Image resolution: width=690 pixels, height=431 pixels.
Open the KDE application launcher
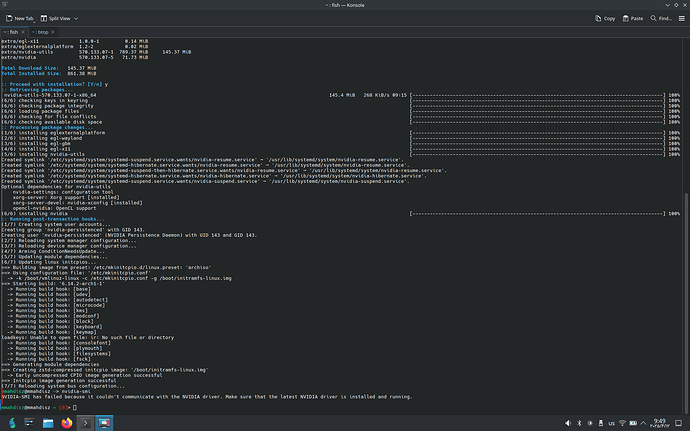tap(12, 423)
